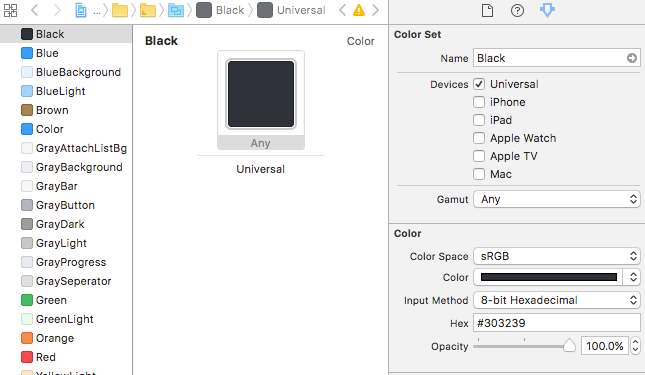
Task: Click the inspector Color well bar
Action: click(x=548, y=277)
